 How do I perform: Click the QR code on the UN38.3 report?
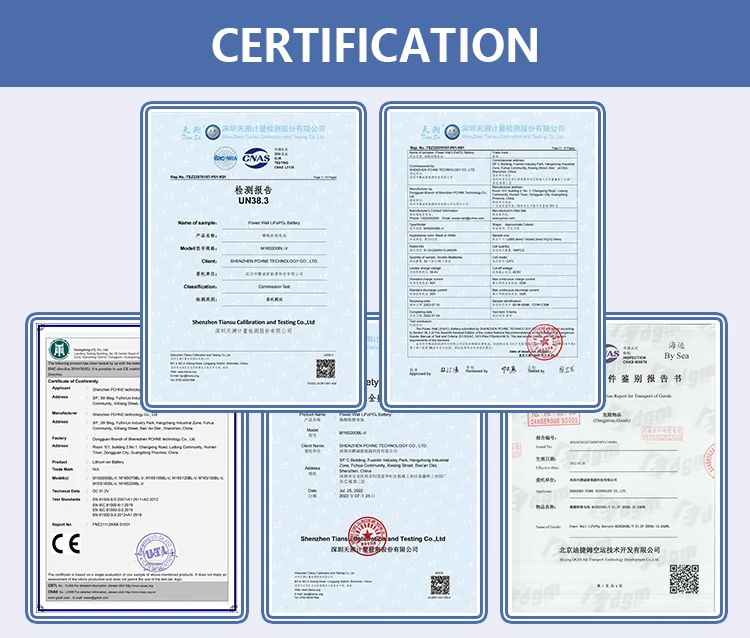tap(325, 369)
